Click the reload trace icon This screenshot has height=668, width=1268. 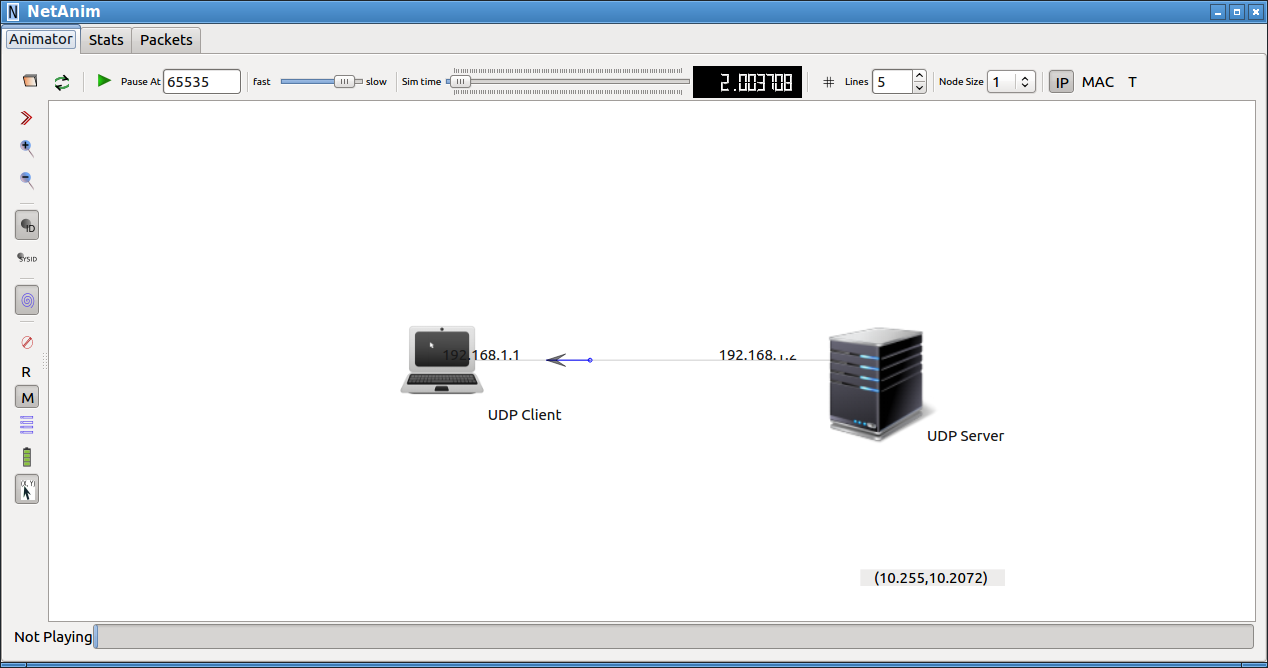click(x=61, y=81)
